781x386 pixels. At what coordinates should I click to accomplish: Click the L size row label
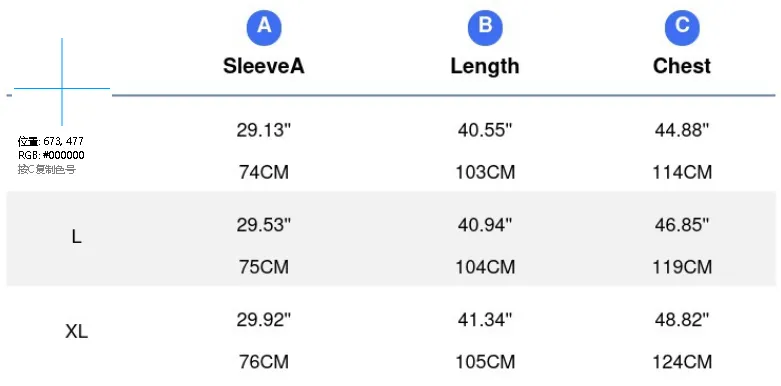[76, 238]
